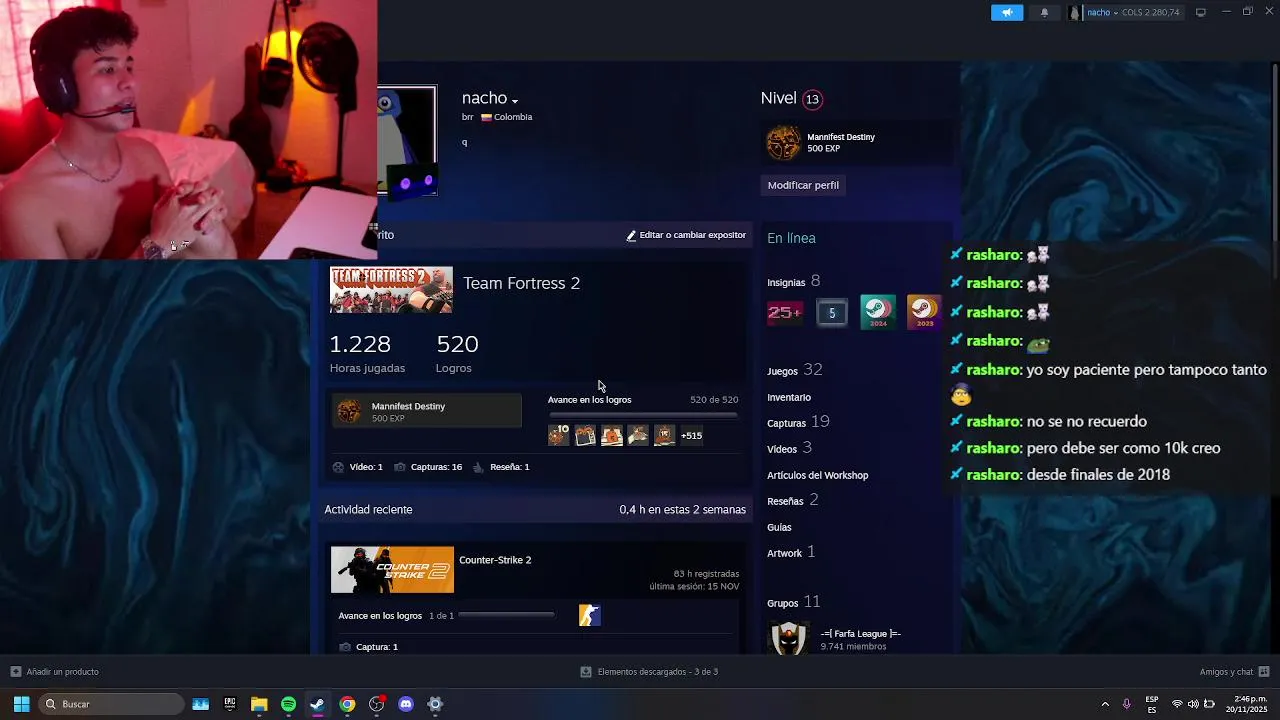1280x720 pixels.
Task: Open the Farfa League group name
Action: click(861, 634)
